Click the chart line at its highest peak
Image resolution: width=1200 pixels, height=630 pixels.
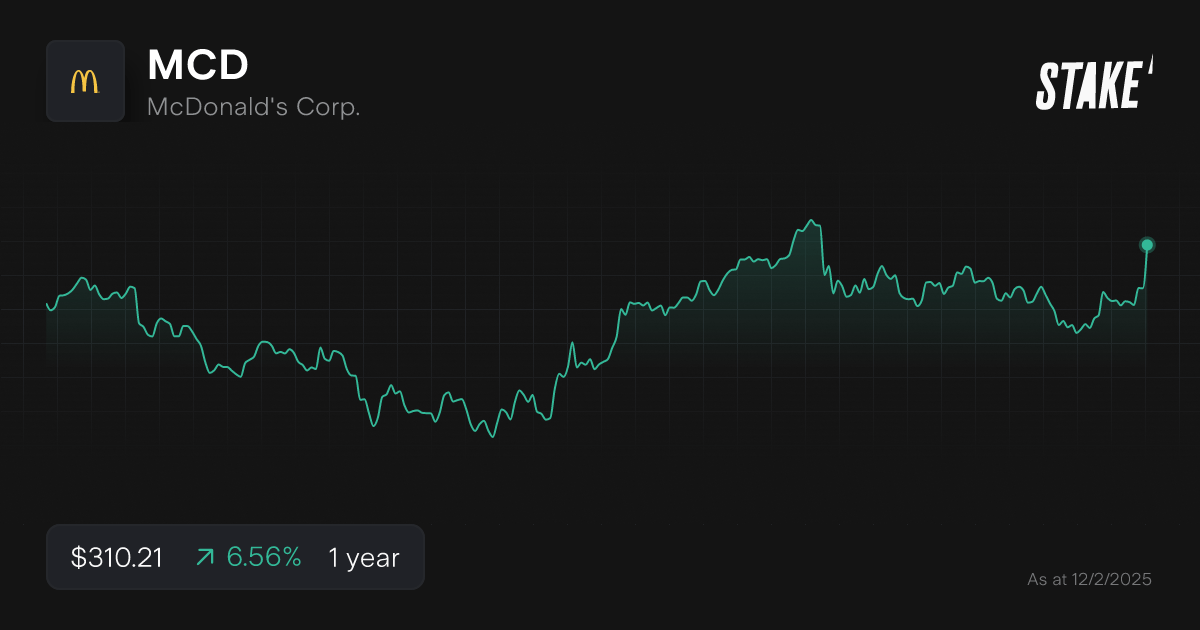click(x=810, y=219)
